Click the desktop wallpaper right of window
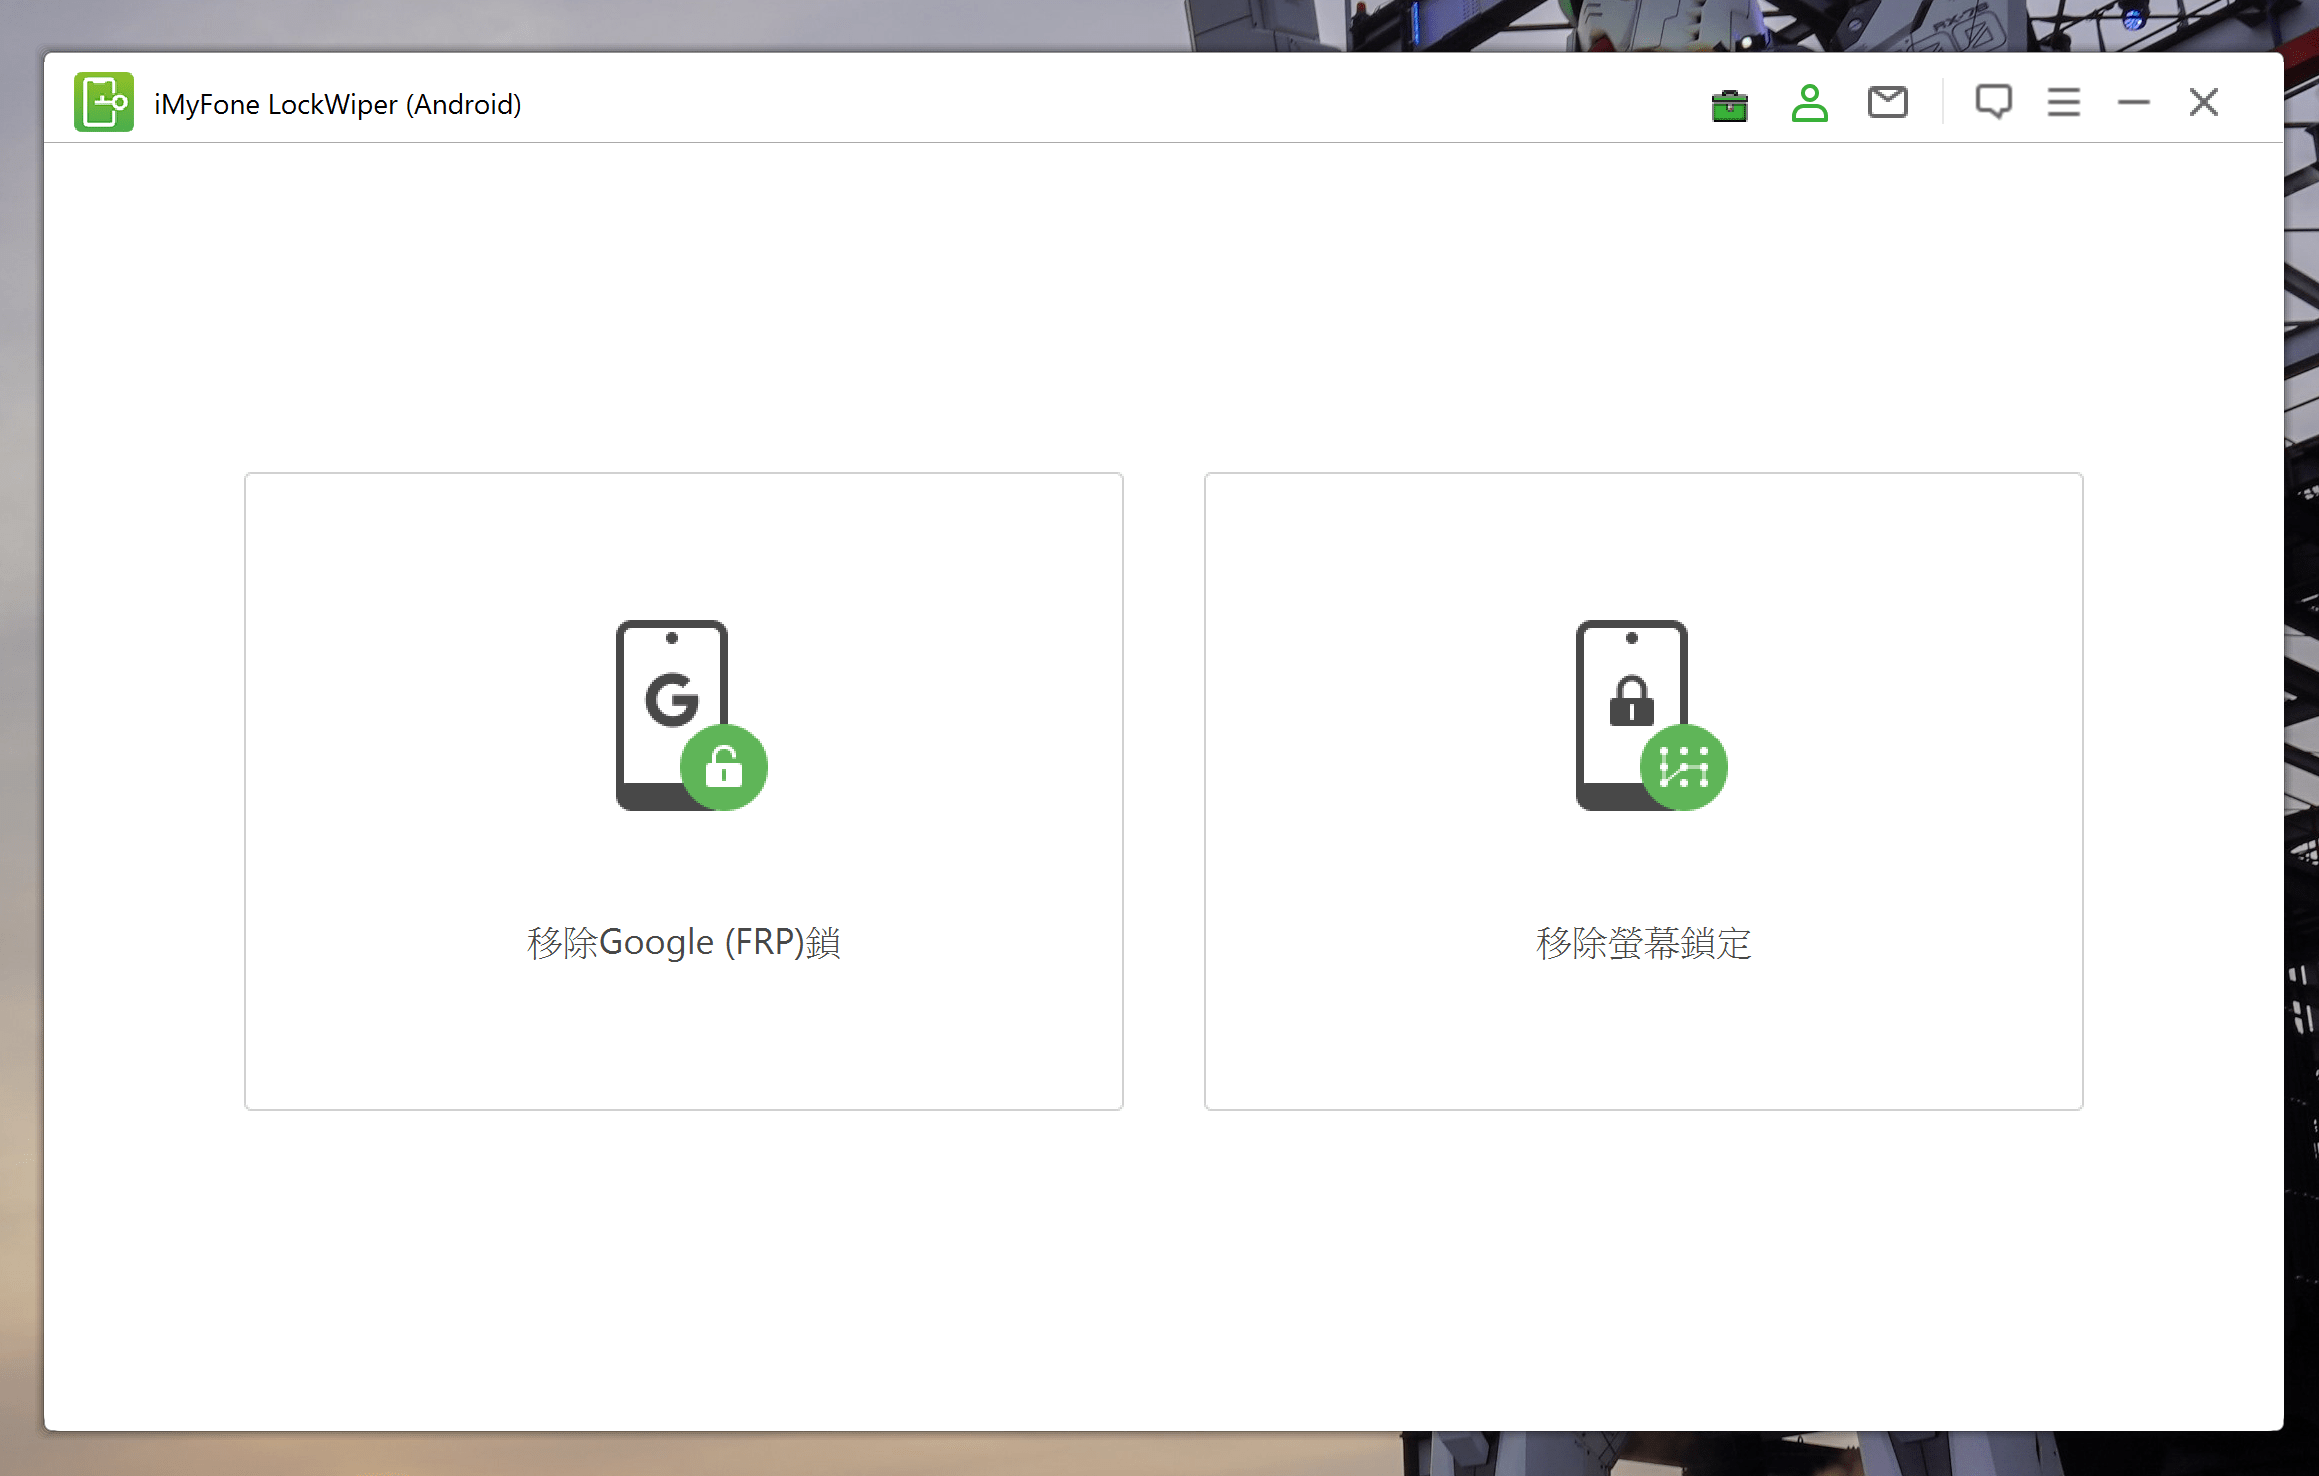Screen dimensions: 2319x1476 2302,700
